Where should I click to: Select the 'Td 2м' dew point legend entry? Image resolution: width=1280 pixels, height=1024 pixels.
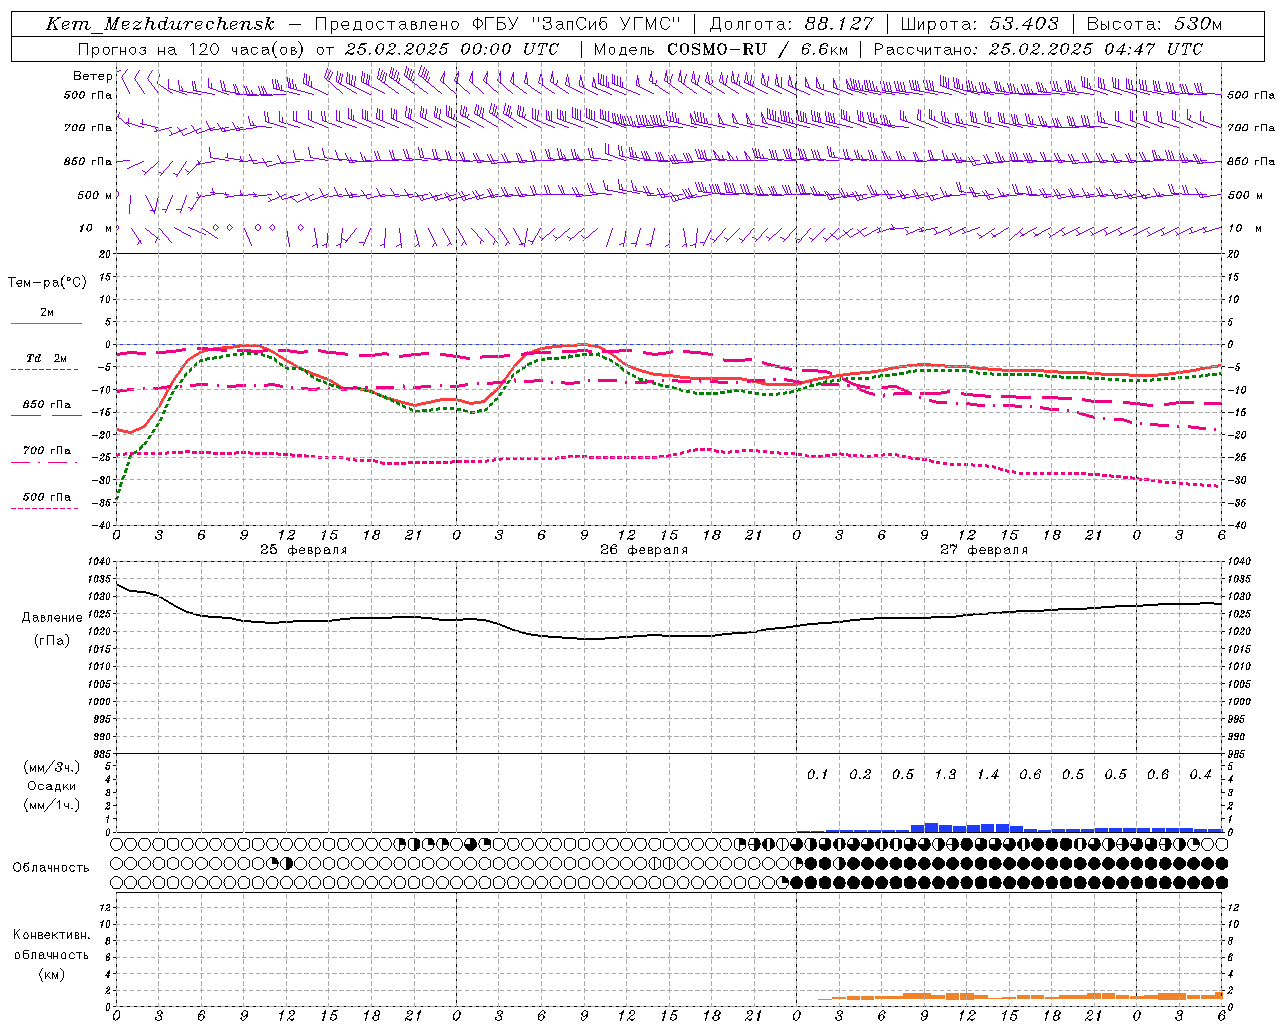(46, 358)
